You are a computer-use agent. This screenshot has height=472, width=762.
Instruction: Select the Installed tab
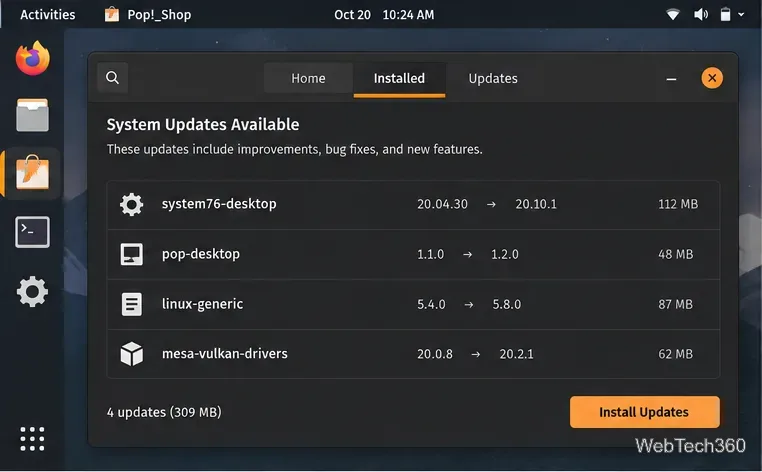399,79
